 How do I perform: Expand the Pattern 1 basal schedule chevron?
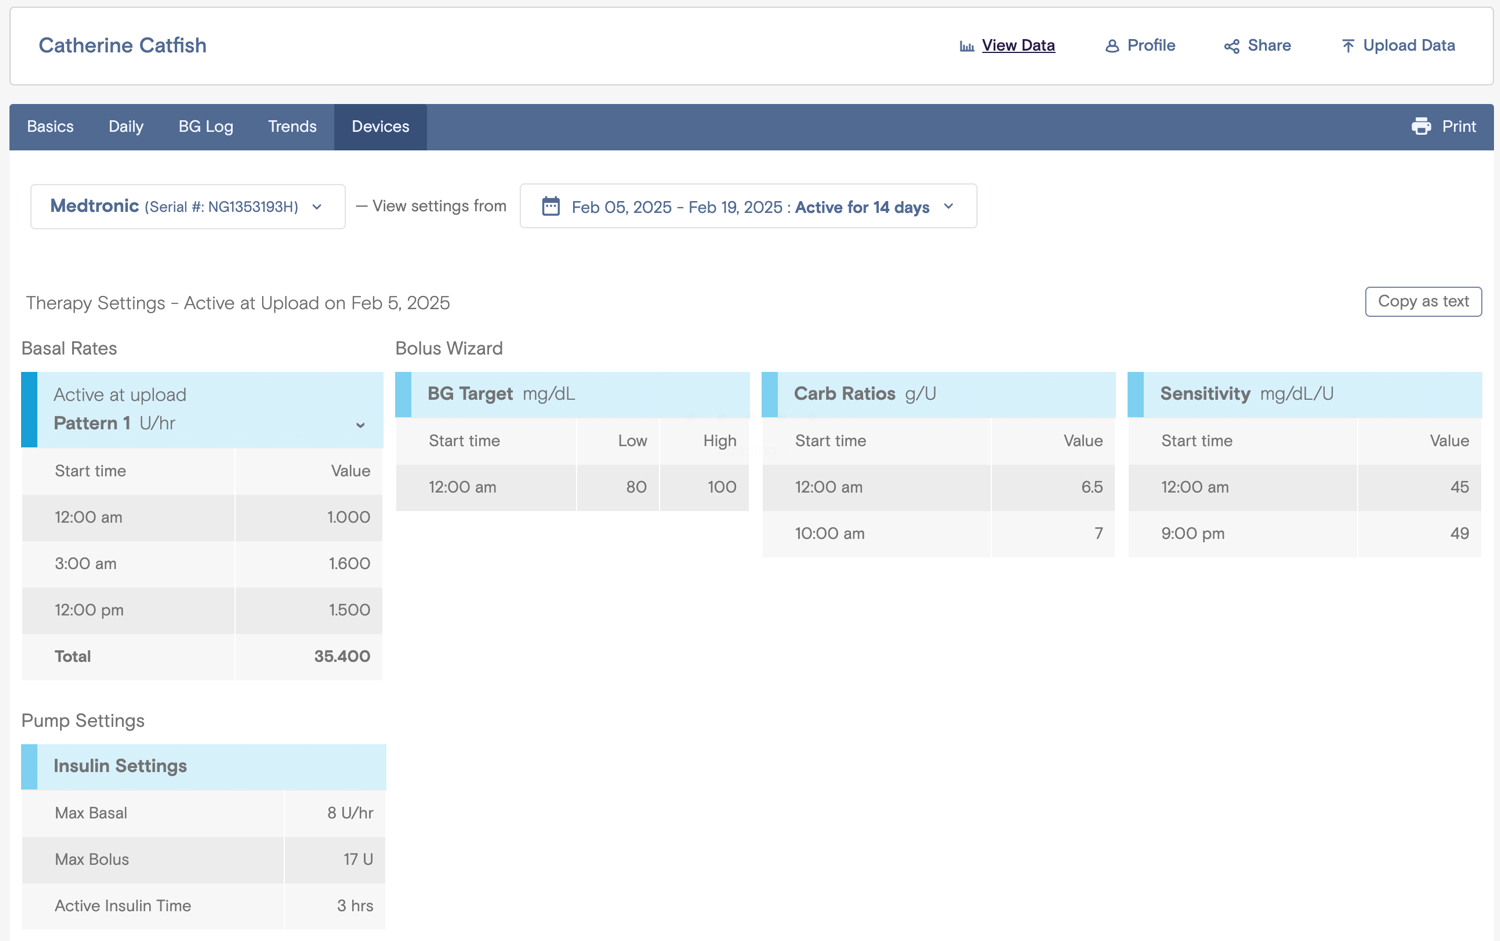click(360, 425)
